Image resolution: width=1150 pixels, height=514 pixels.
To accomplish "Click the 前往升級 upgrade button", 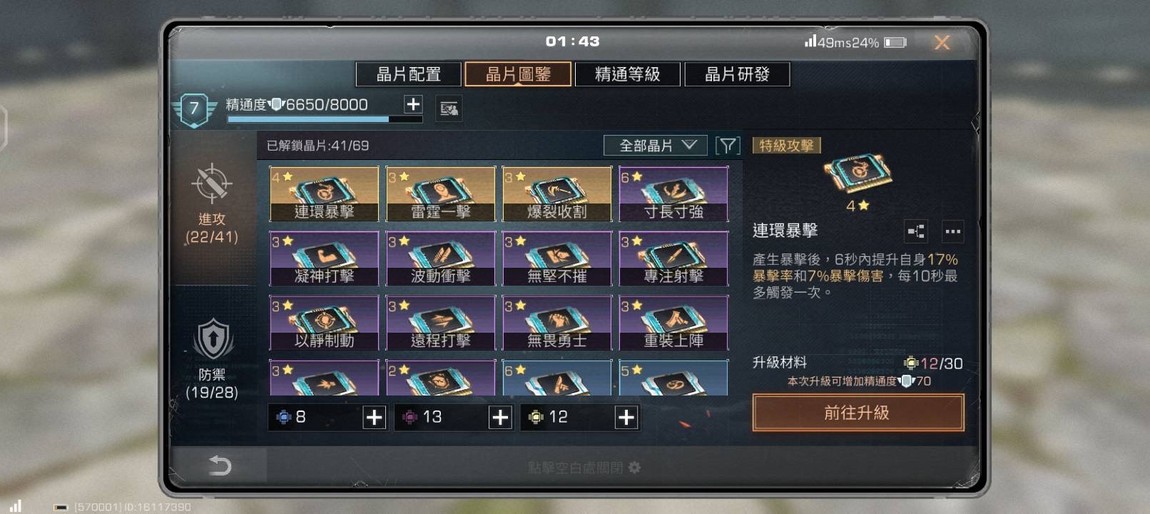I will pyautogui.click(x=858, y=413).
